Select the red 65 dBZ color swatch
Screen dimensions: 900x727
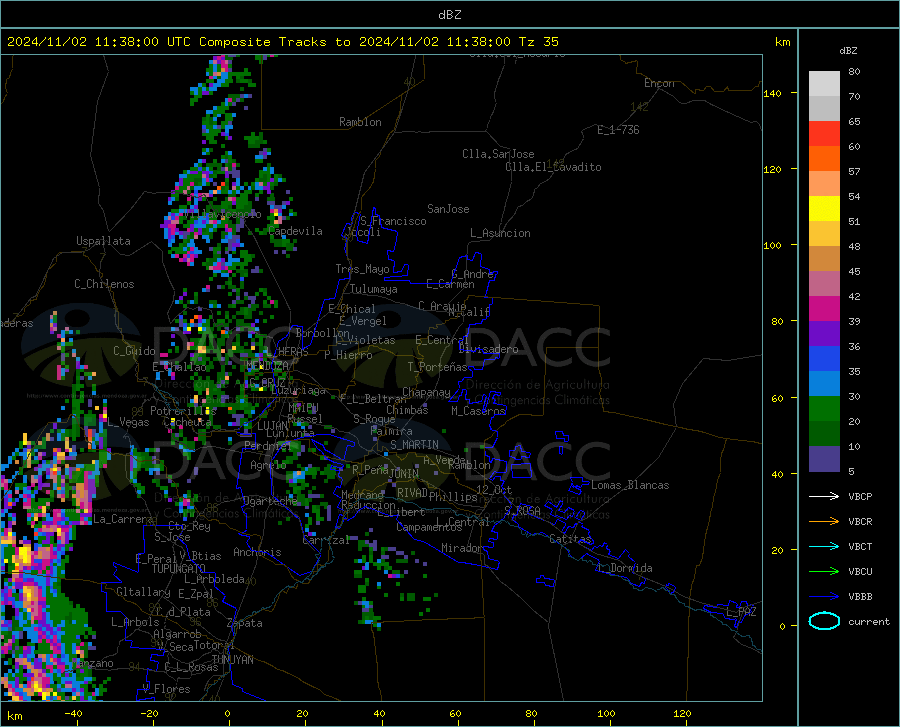pos(824,134)
